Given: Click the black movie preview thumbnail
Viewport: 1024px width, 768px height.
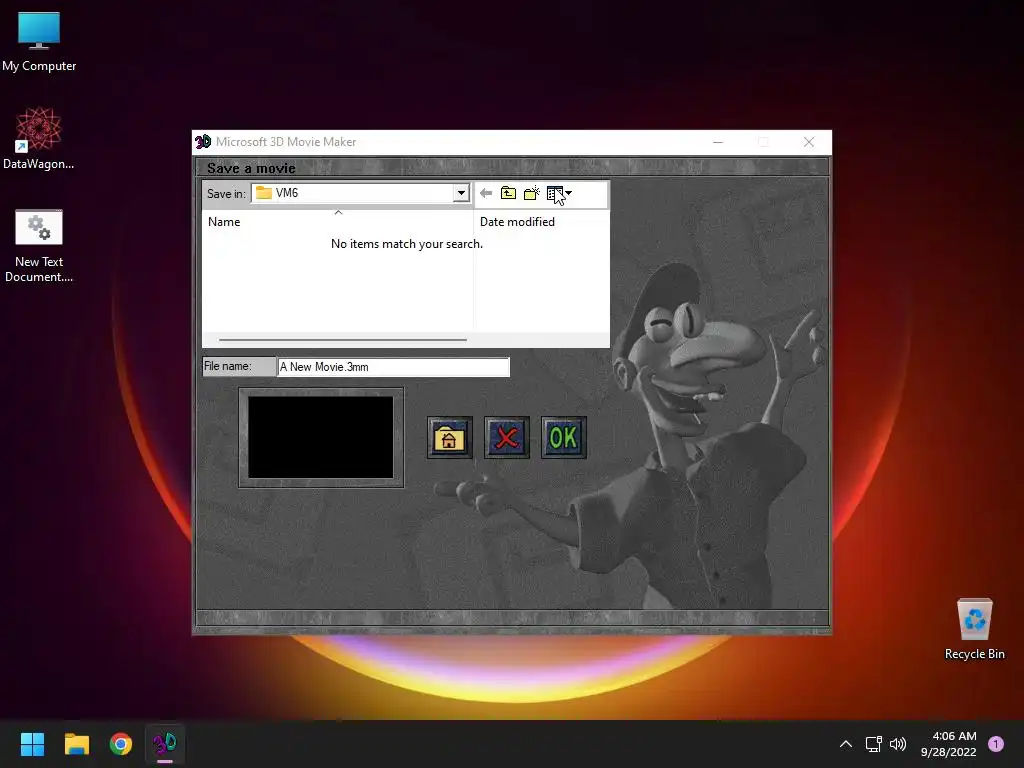Looking at the screenshot, I should pyautogui.click(x=321, y=438).
